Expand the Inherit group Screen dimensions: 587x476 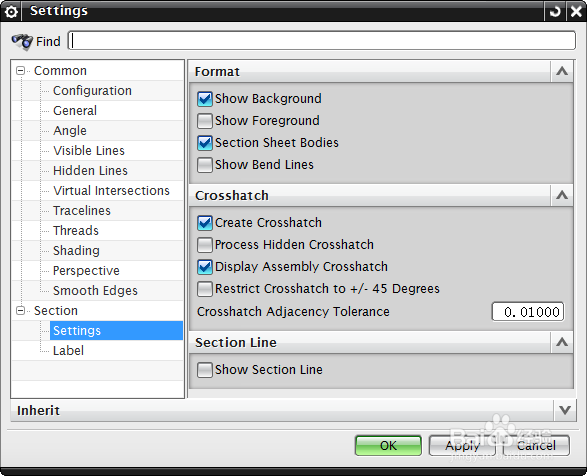[565, 410]
